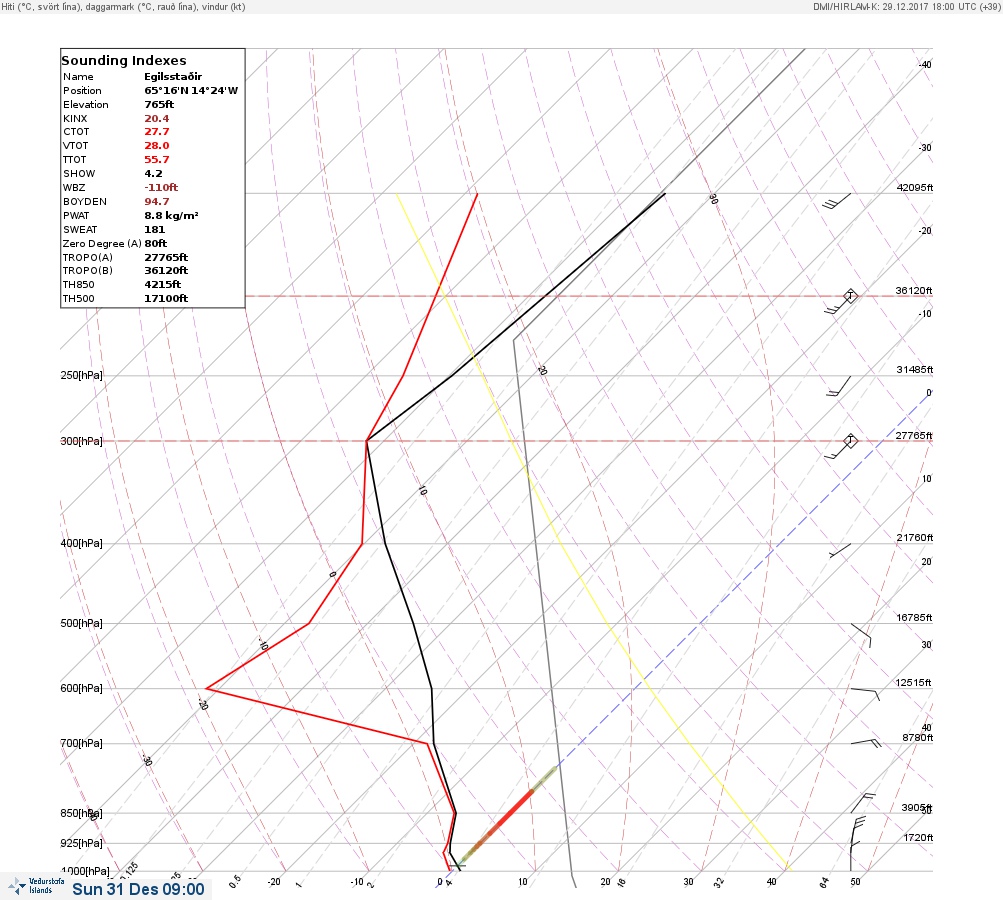Viewport: 1003px width, 900px height.
Task: Click the KINX value 20.4
Action: click(x=157, y=118)
